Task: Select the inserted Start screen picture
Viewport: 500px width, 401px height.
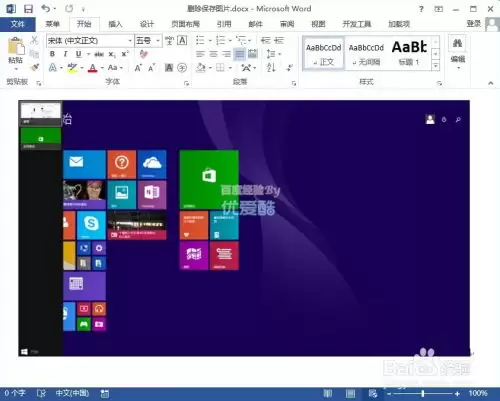Action: pyautogui.click(x=244, y=228)
